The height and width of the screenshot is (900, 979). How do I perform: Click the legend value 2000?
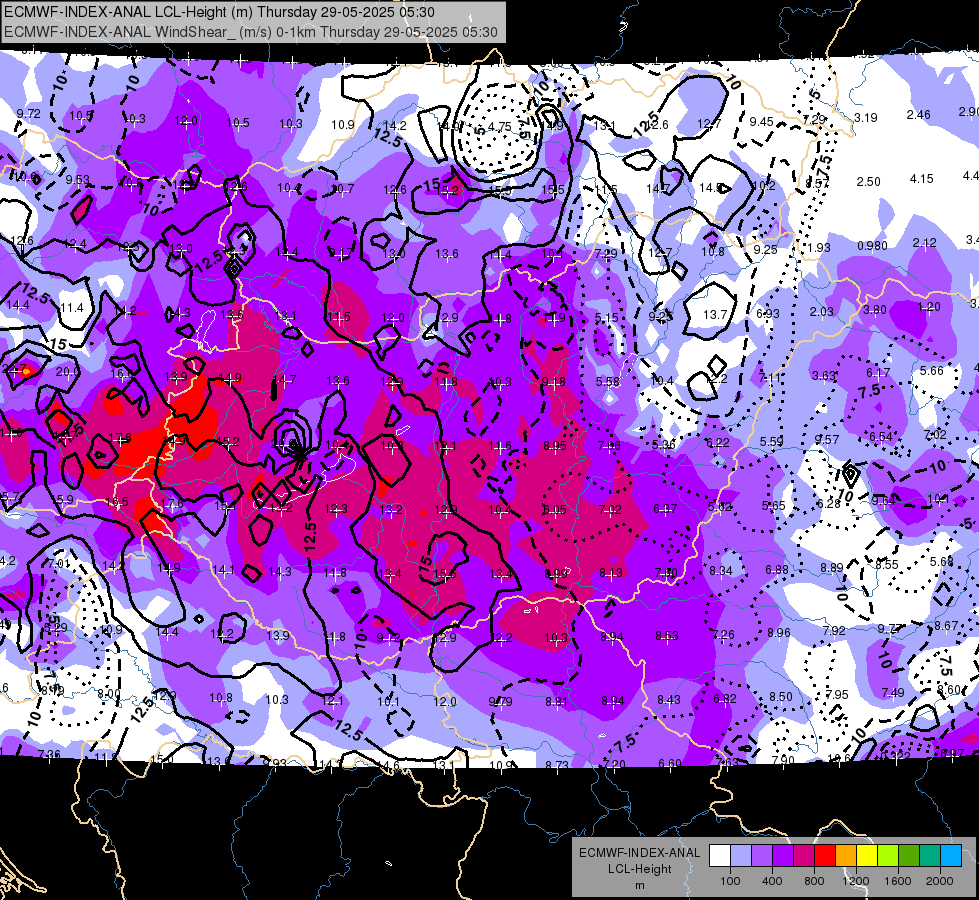940,881
